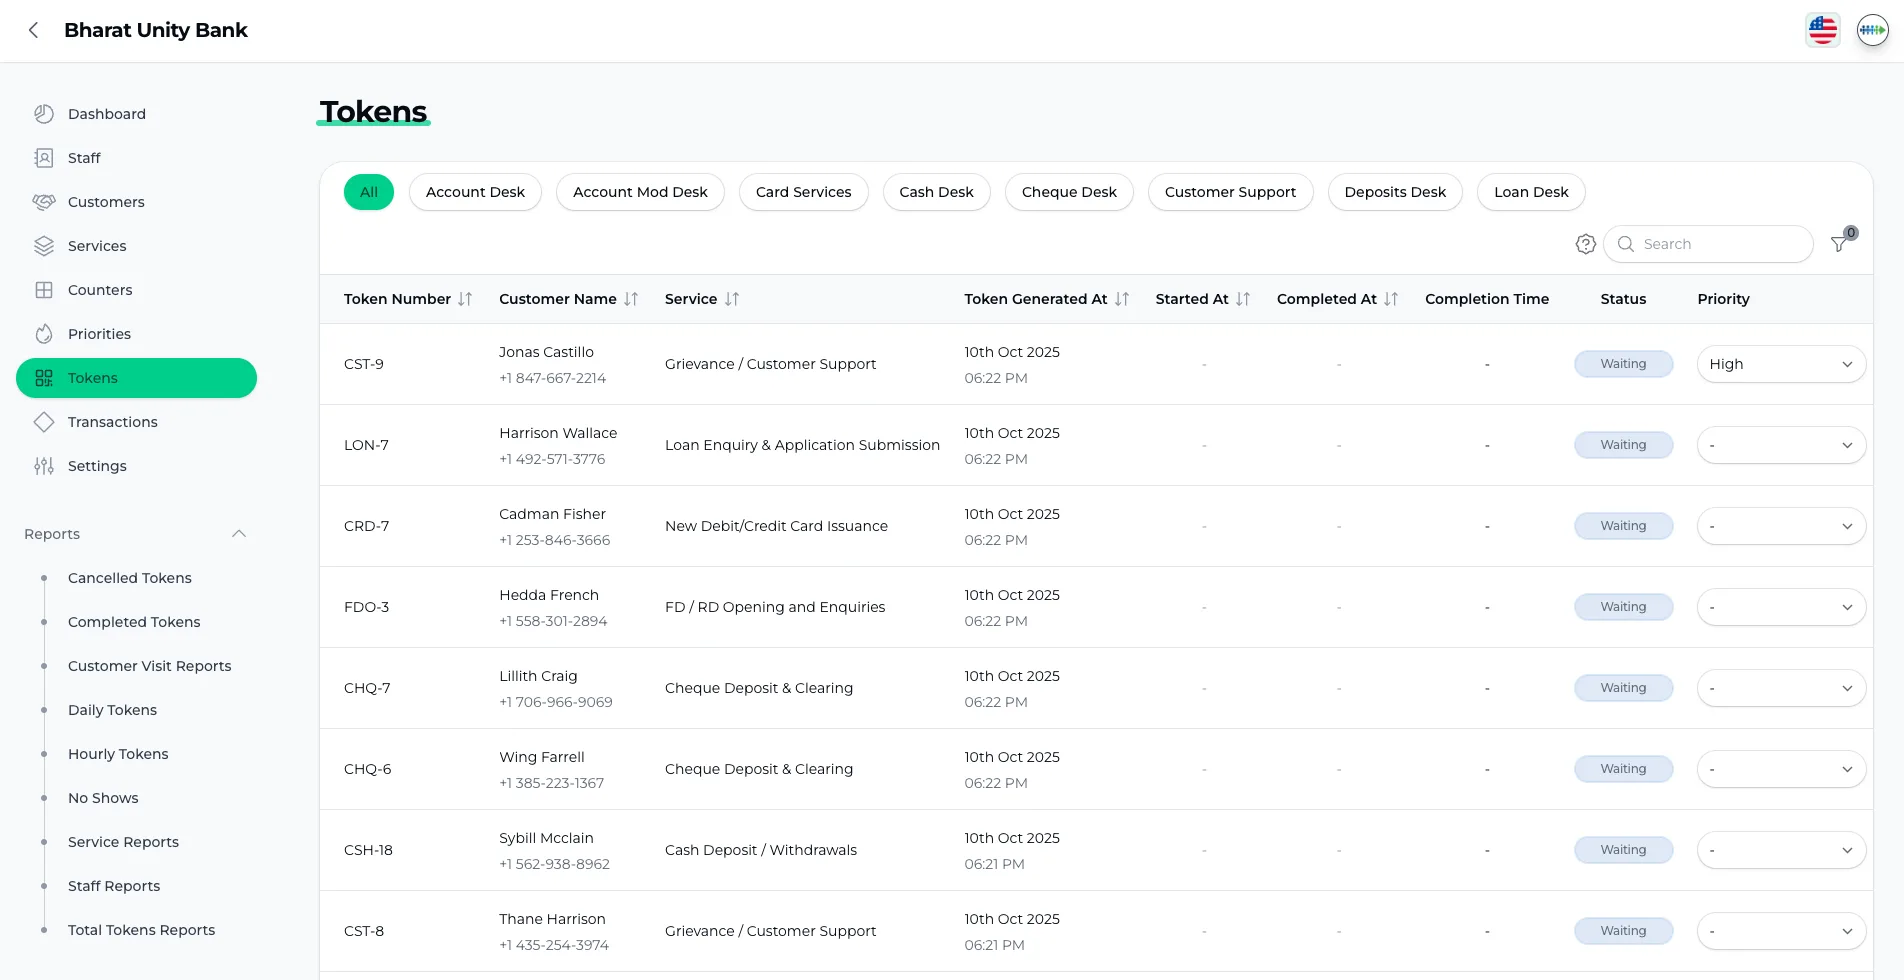
Task: Open priority dropdown for CST-9 token
Action: 1780,364
